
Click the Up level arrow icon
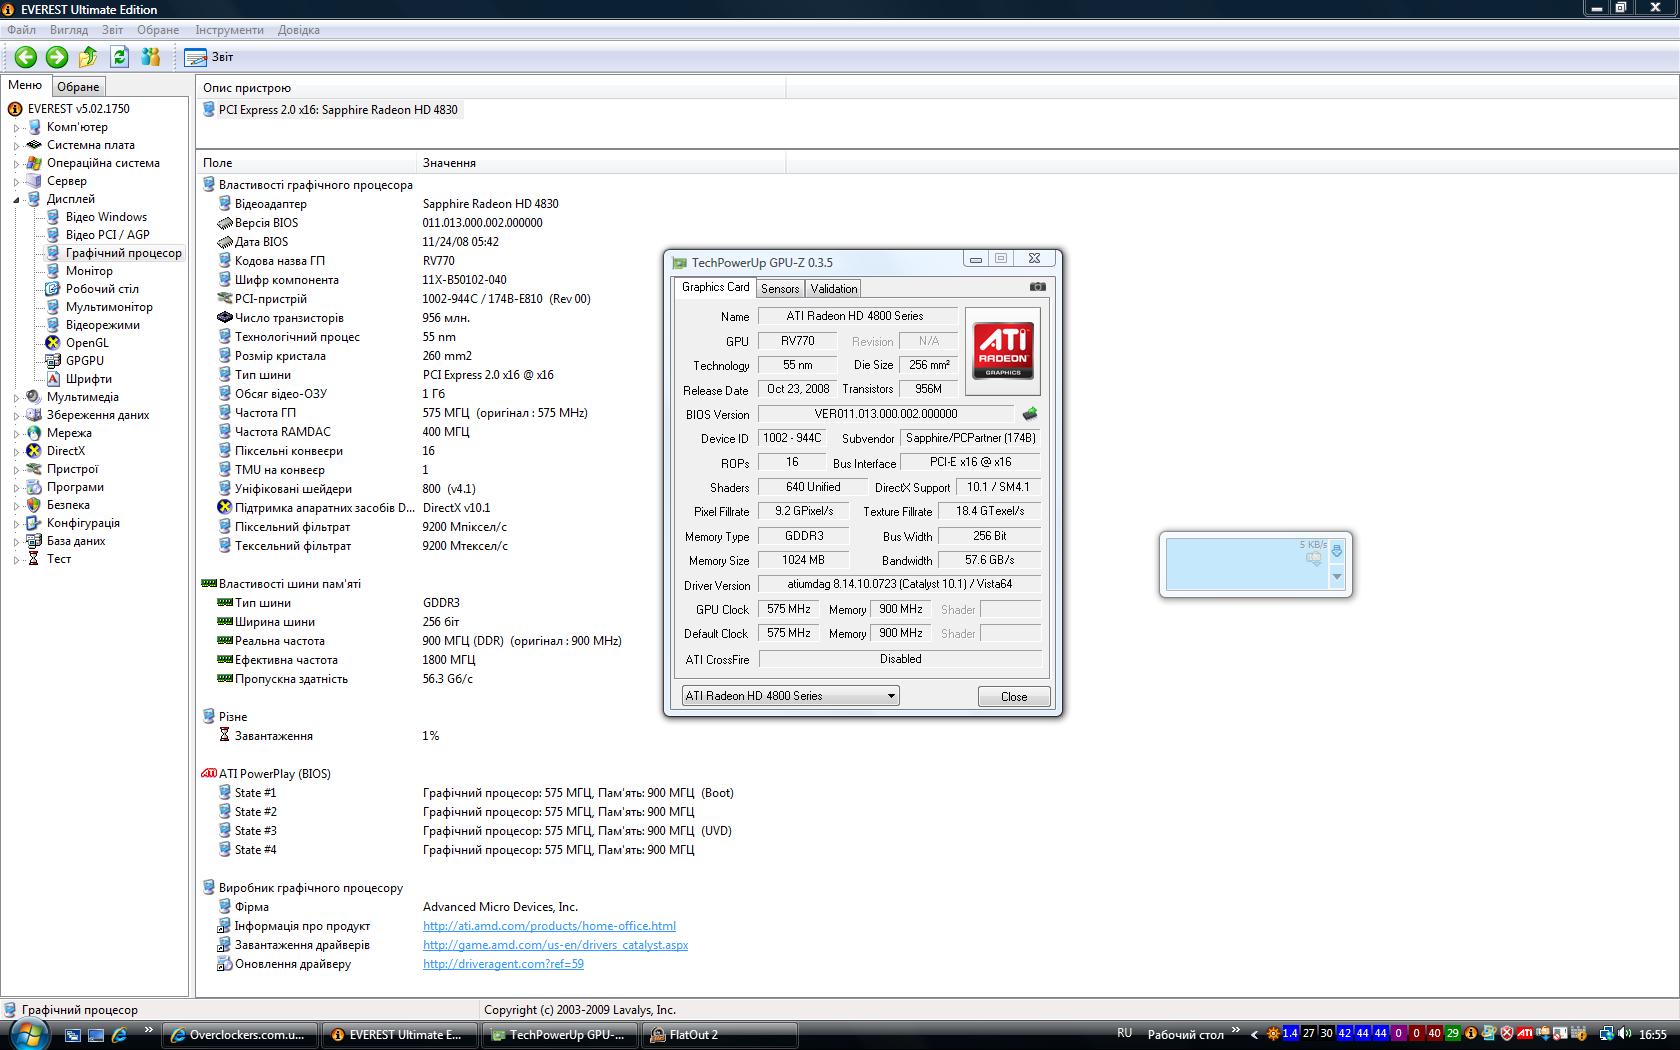(x=88, y=57)
